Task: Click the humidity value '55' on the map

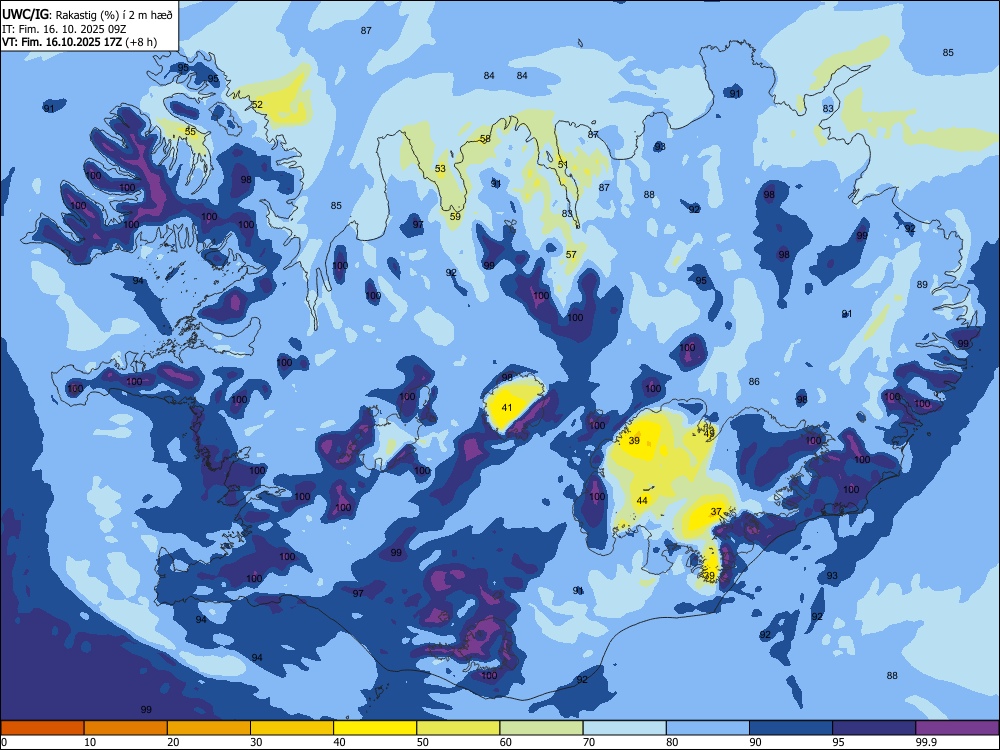Action: (x=190, y=132)
